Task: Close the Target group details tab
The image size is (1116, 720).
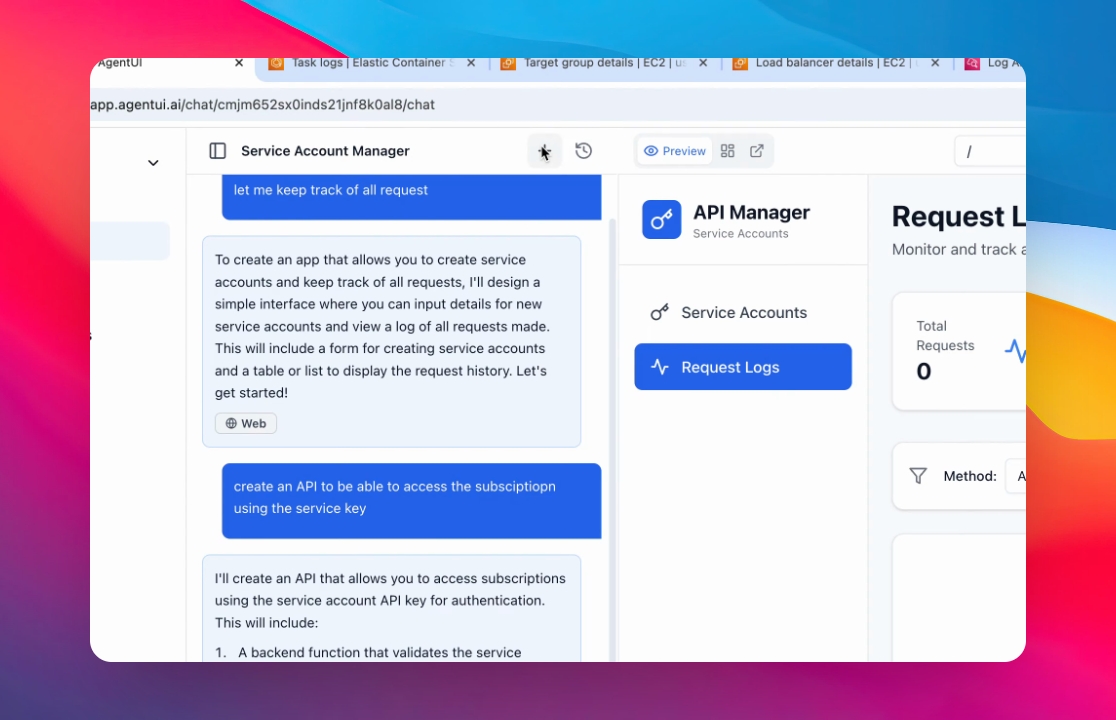Action: pos(703,63)
